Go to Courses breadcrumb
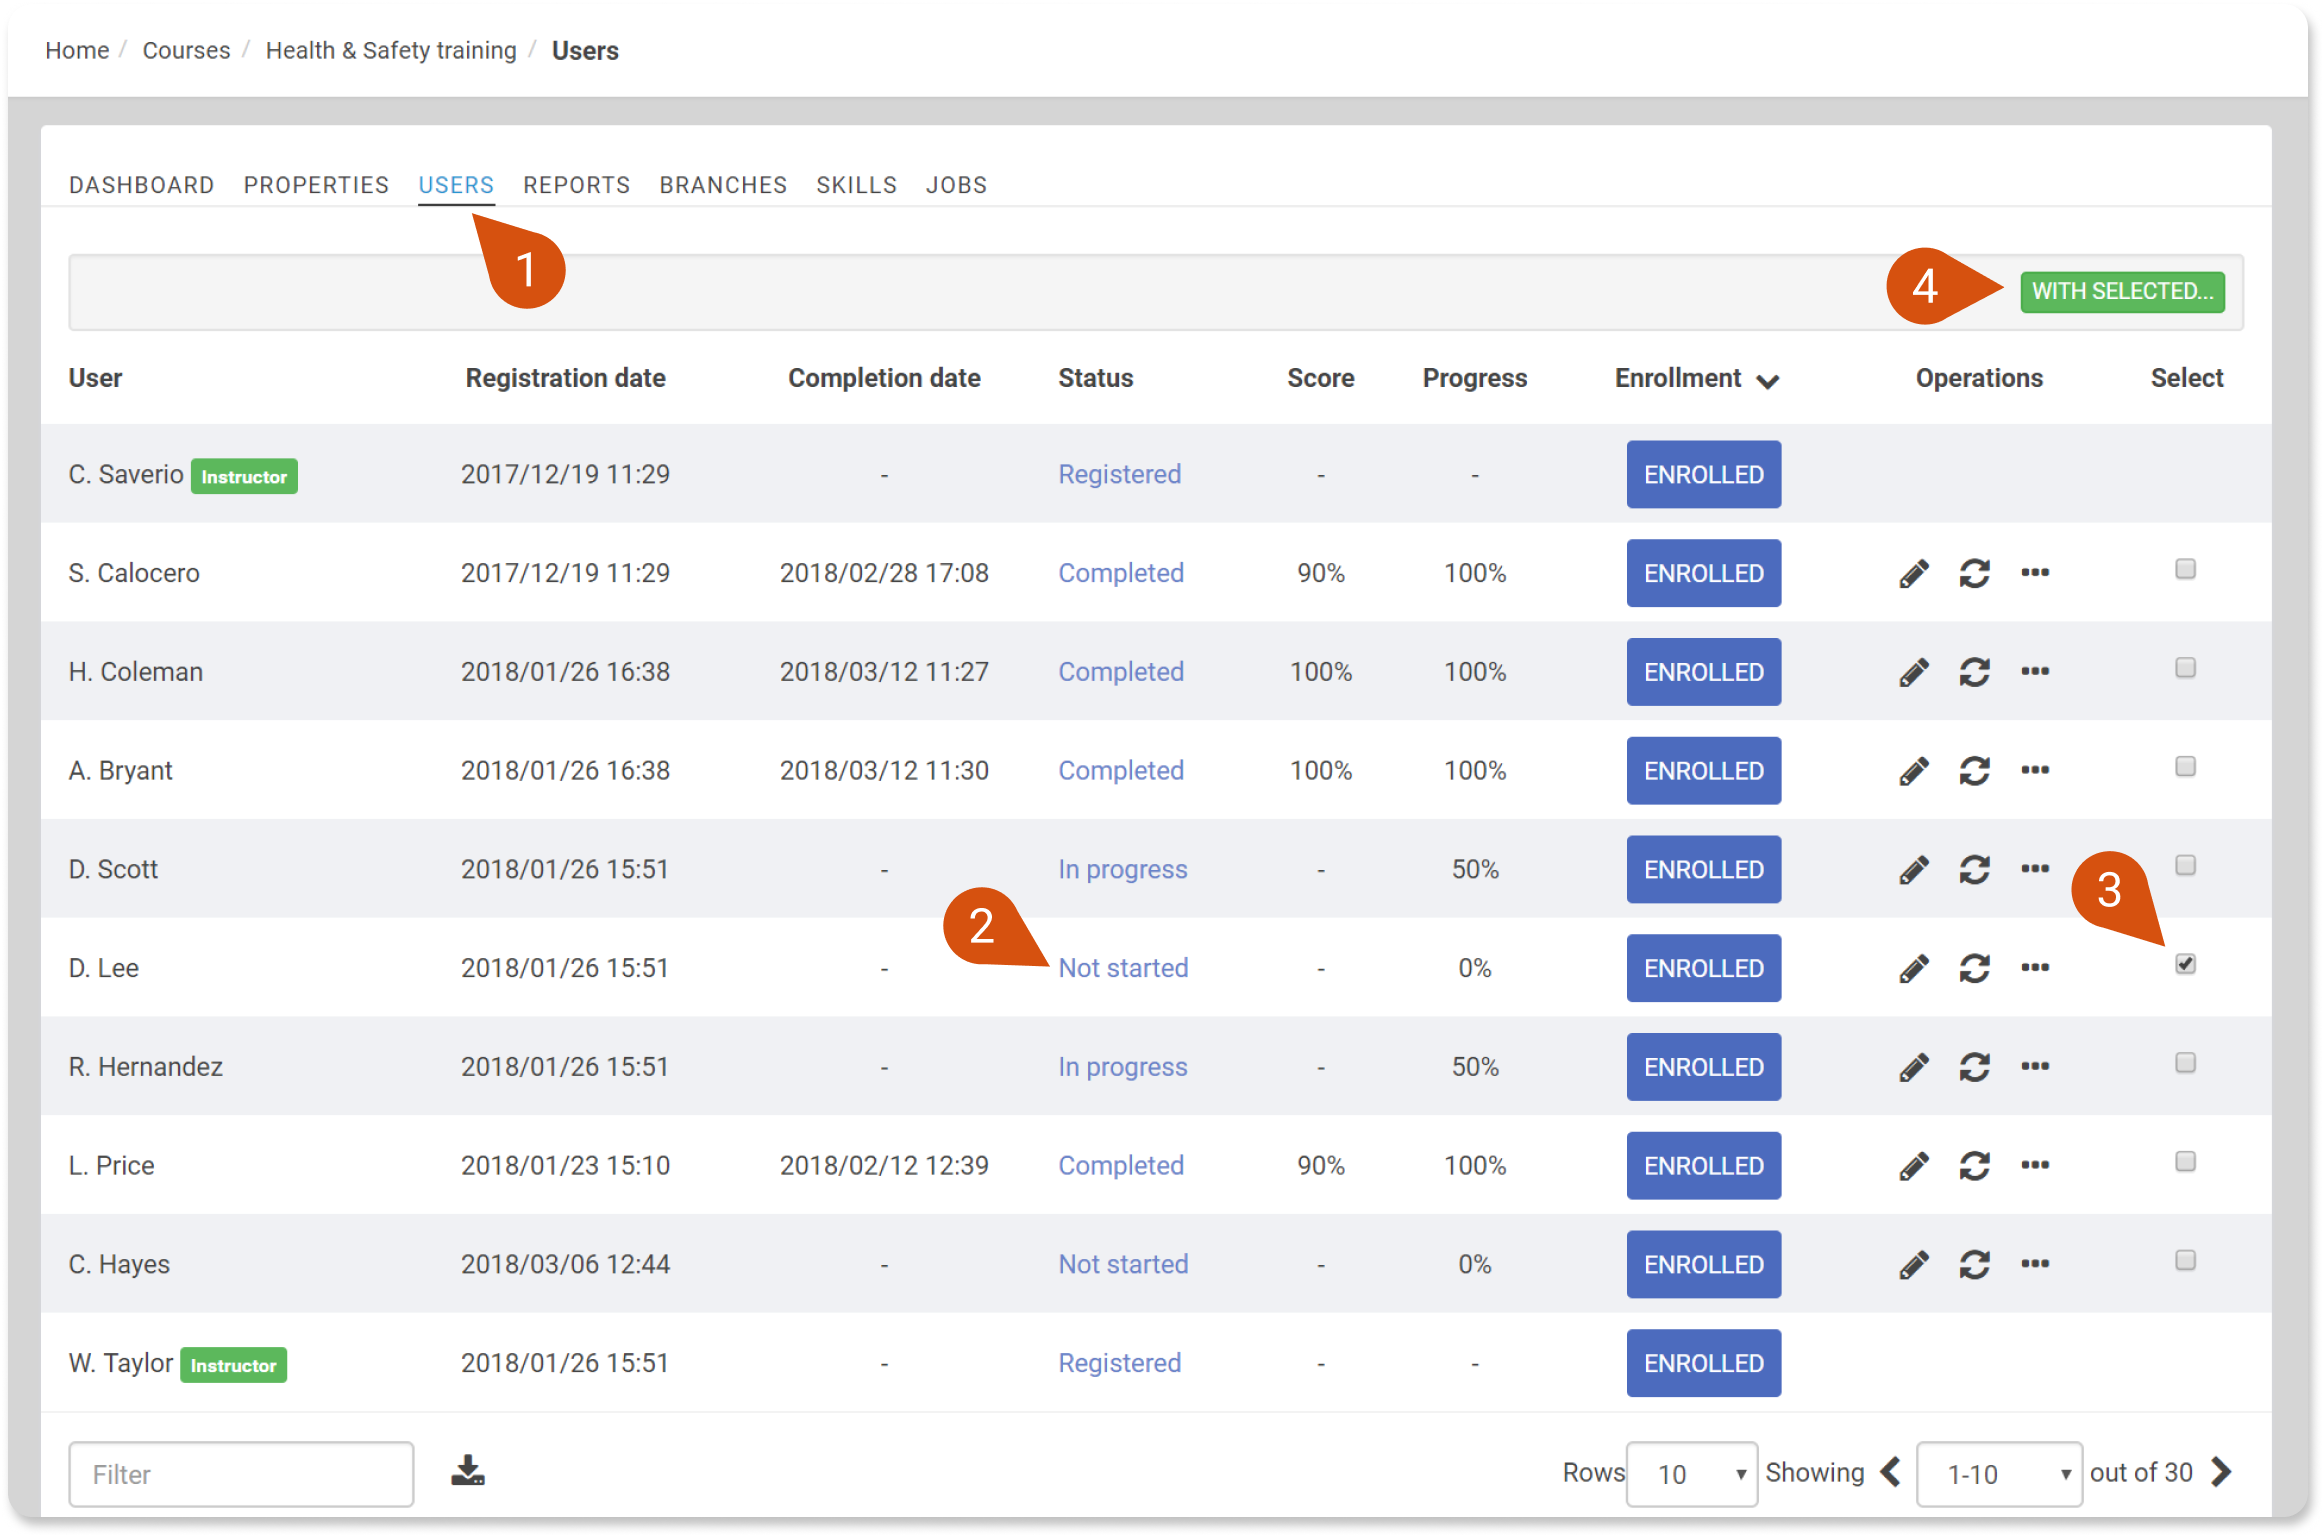The image size is (2324, 1537). coord(186,50)
